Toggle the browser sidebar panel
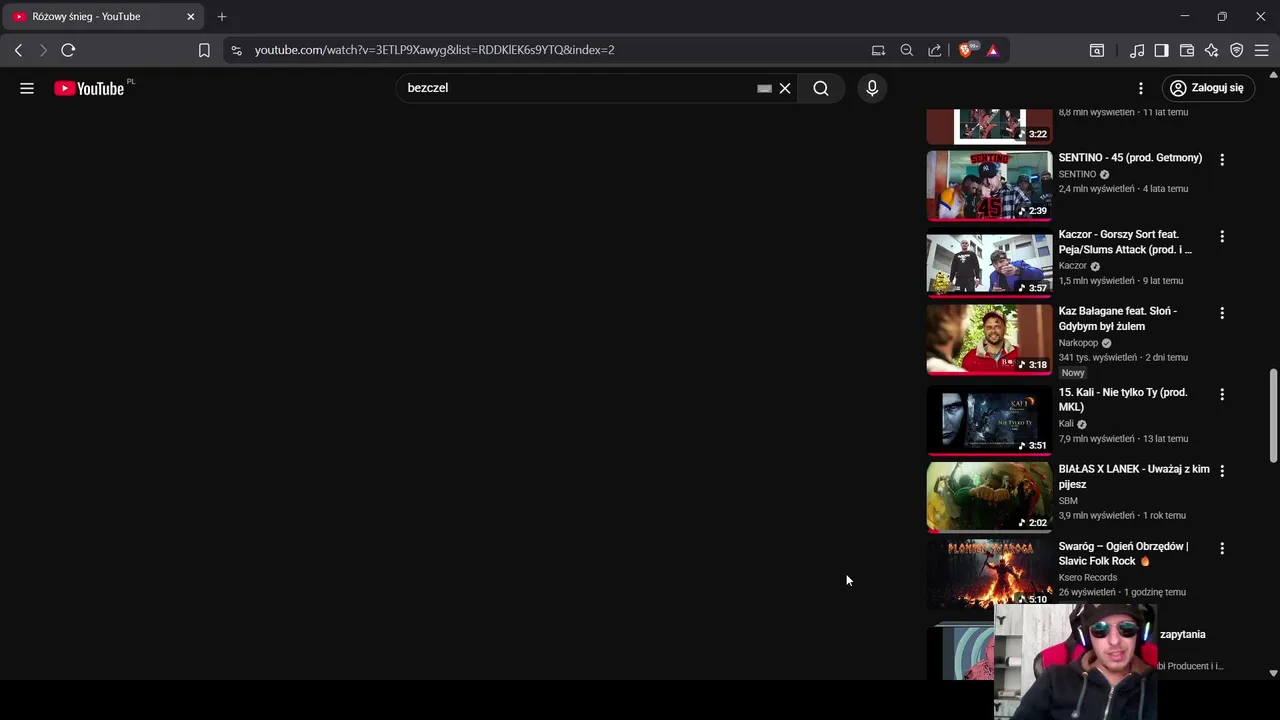Screen dimensions: 1280x720 coord(1161,50)
